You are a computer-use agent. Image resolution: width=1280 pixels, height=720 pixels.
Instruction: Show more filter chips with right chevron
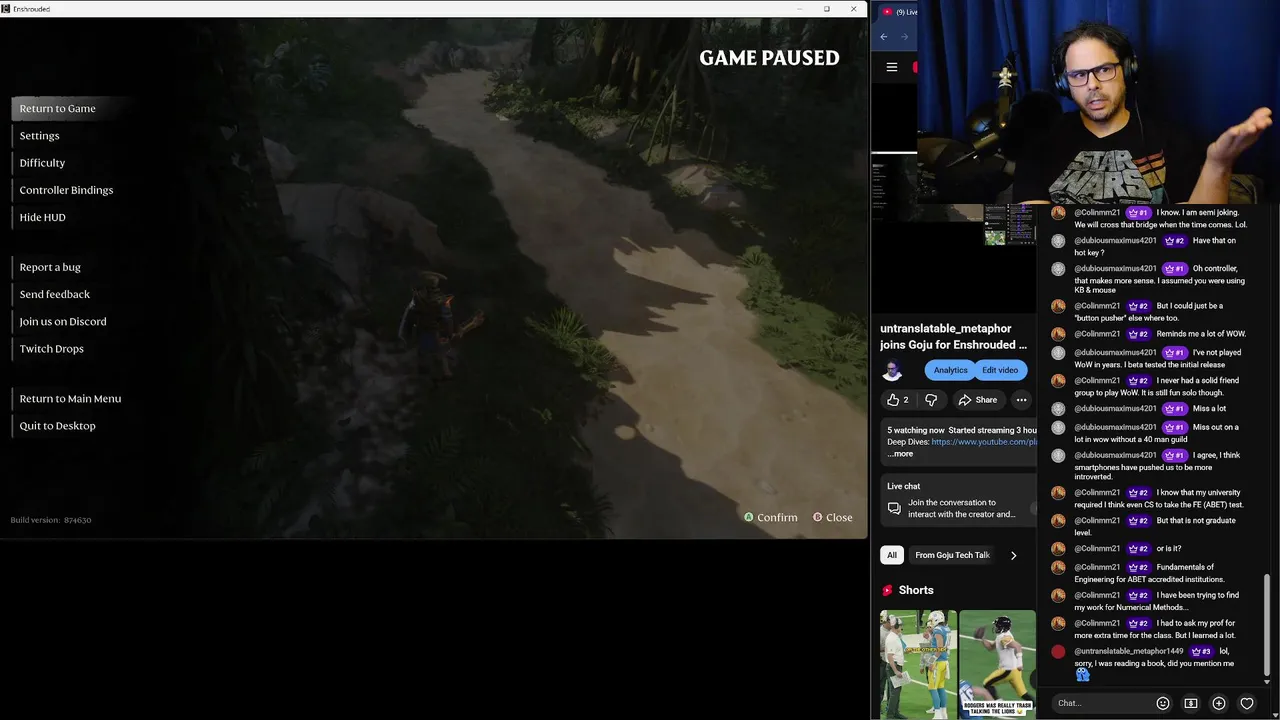coord(1013,555)
